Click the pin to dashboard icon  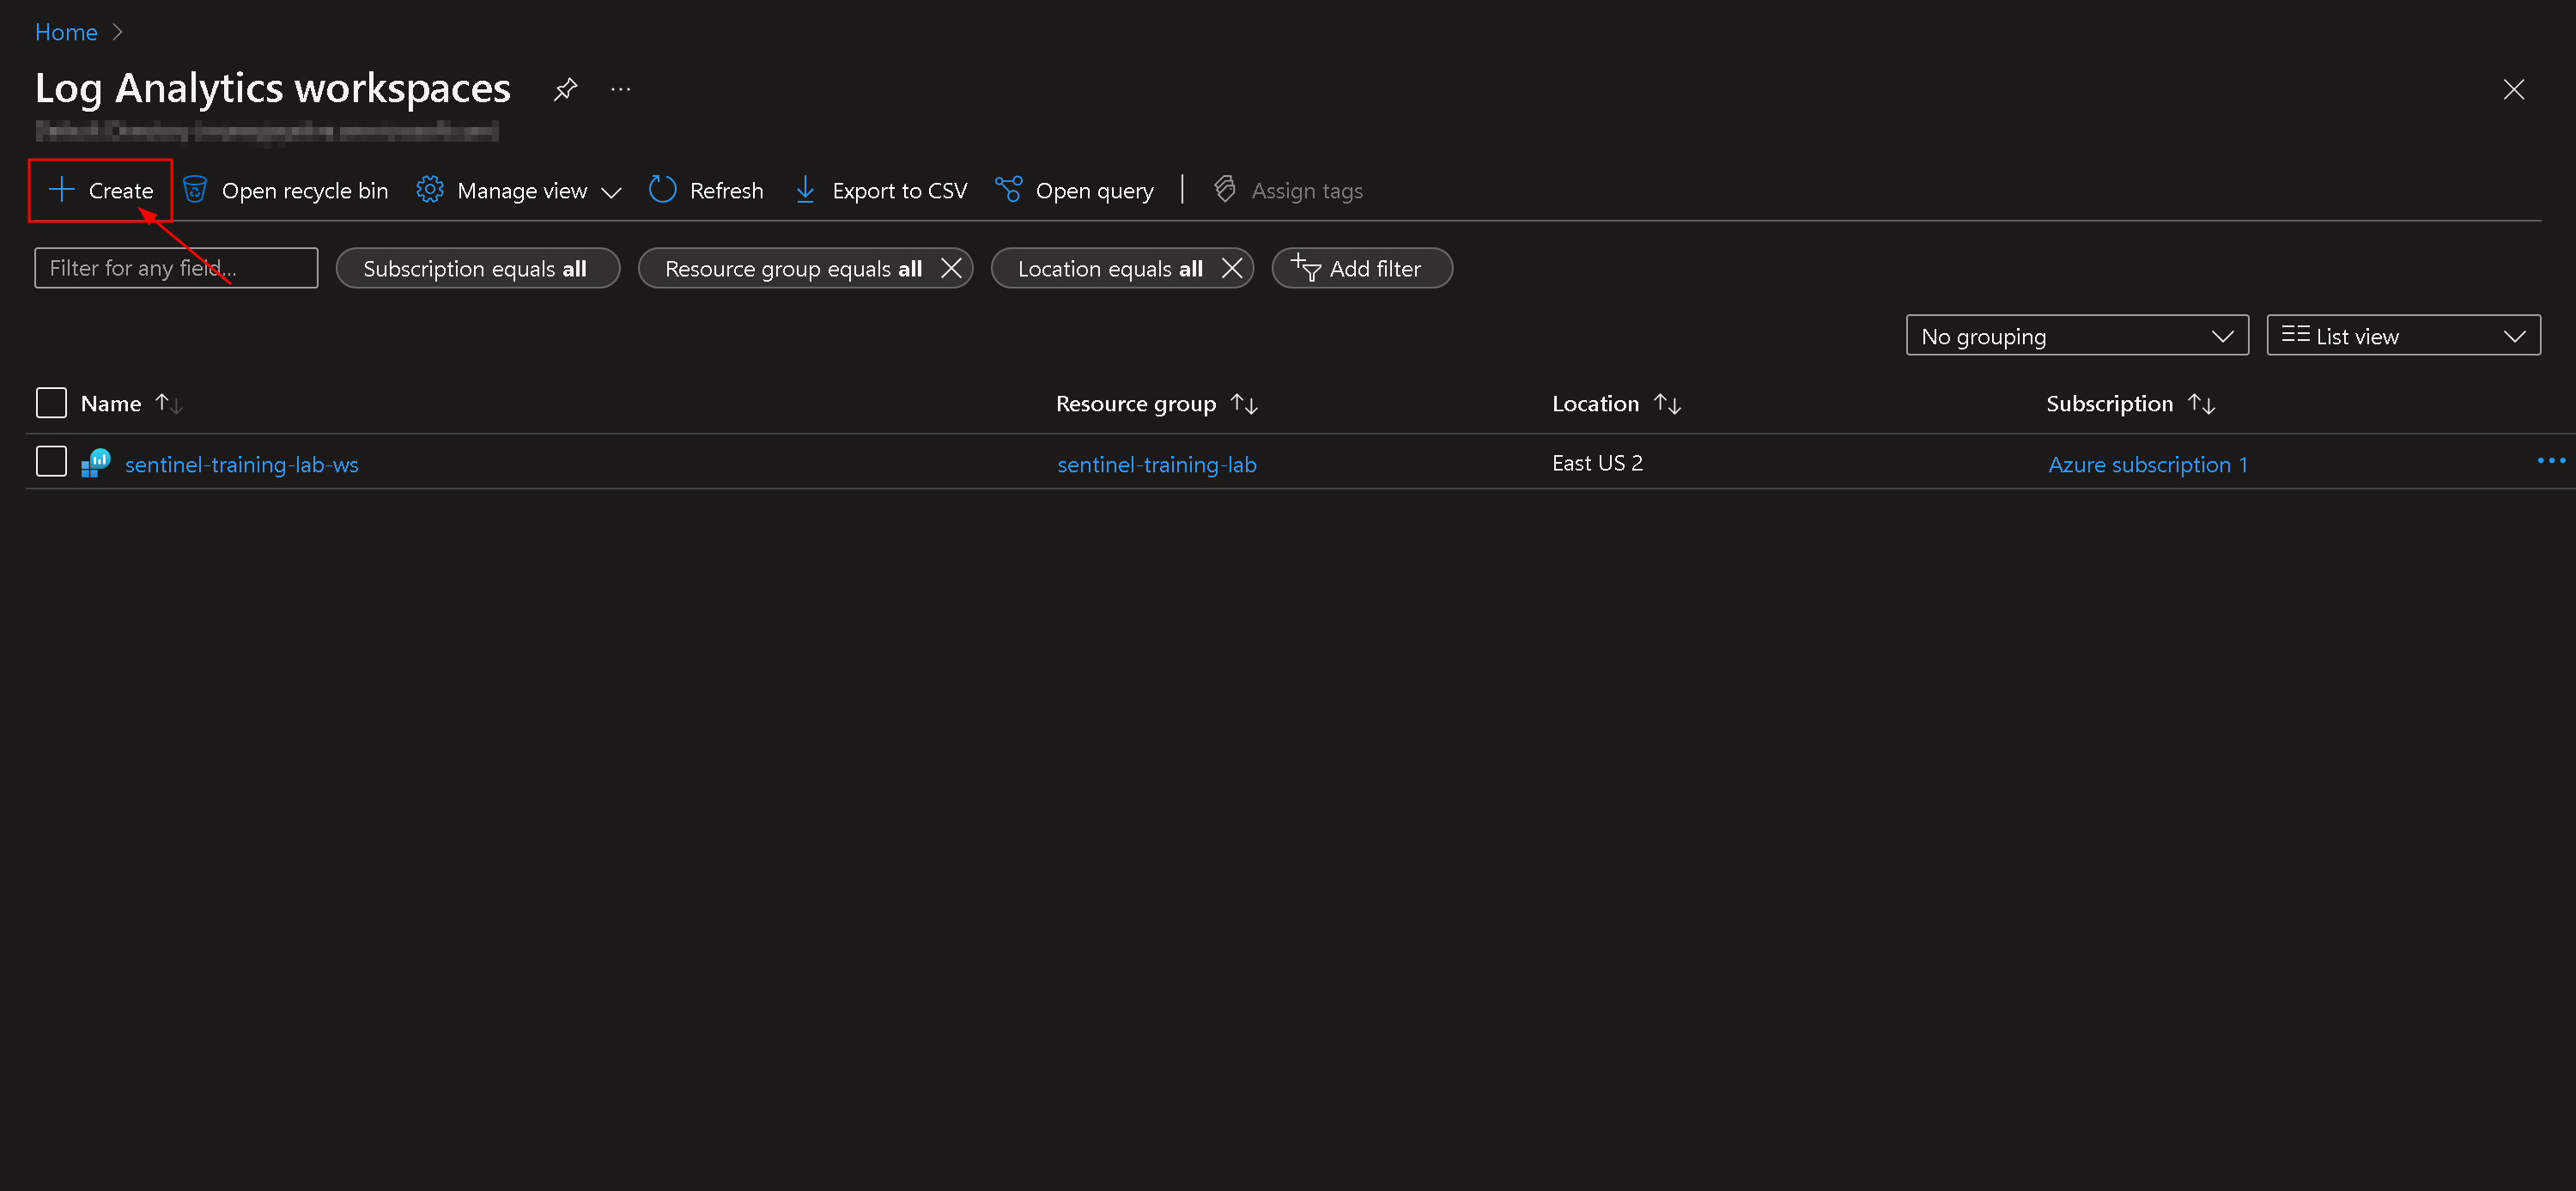(565, 89)
